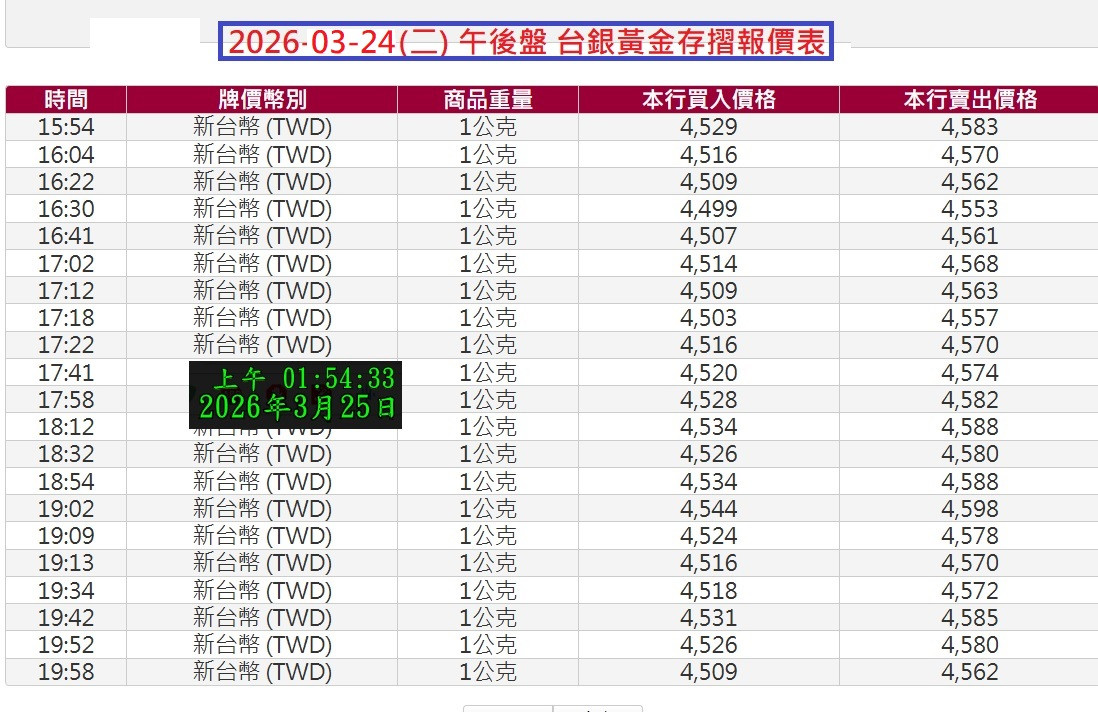The image size is (1098, 712).
Task: Select buy price 4,524
Action: 709,536
